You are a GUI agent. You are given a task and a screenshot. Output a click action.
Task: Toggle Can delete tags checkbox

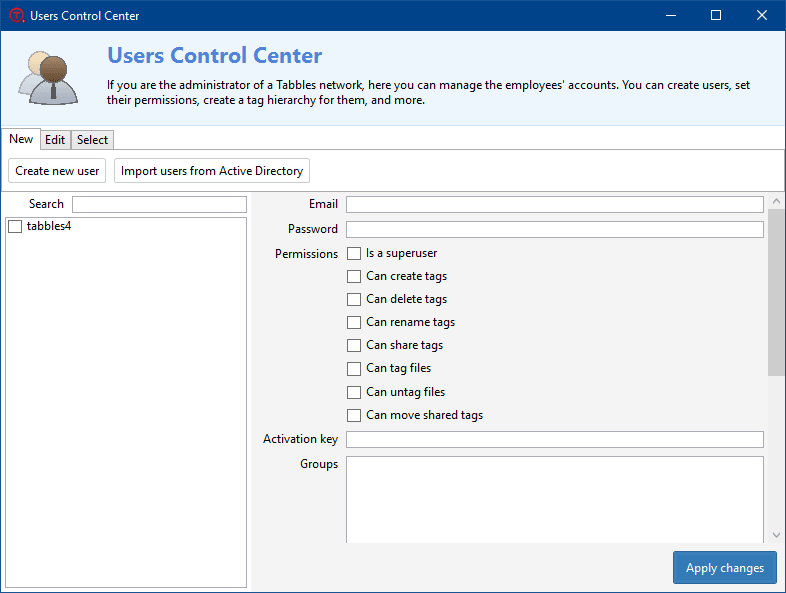tap(354, 300)
